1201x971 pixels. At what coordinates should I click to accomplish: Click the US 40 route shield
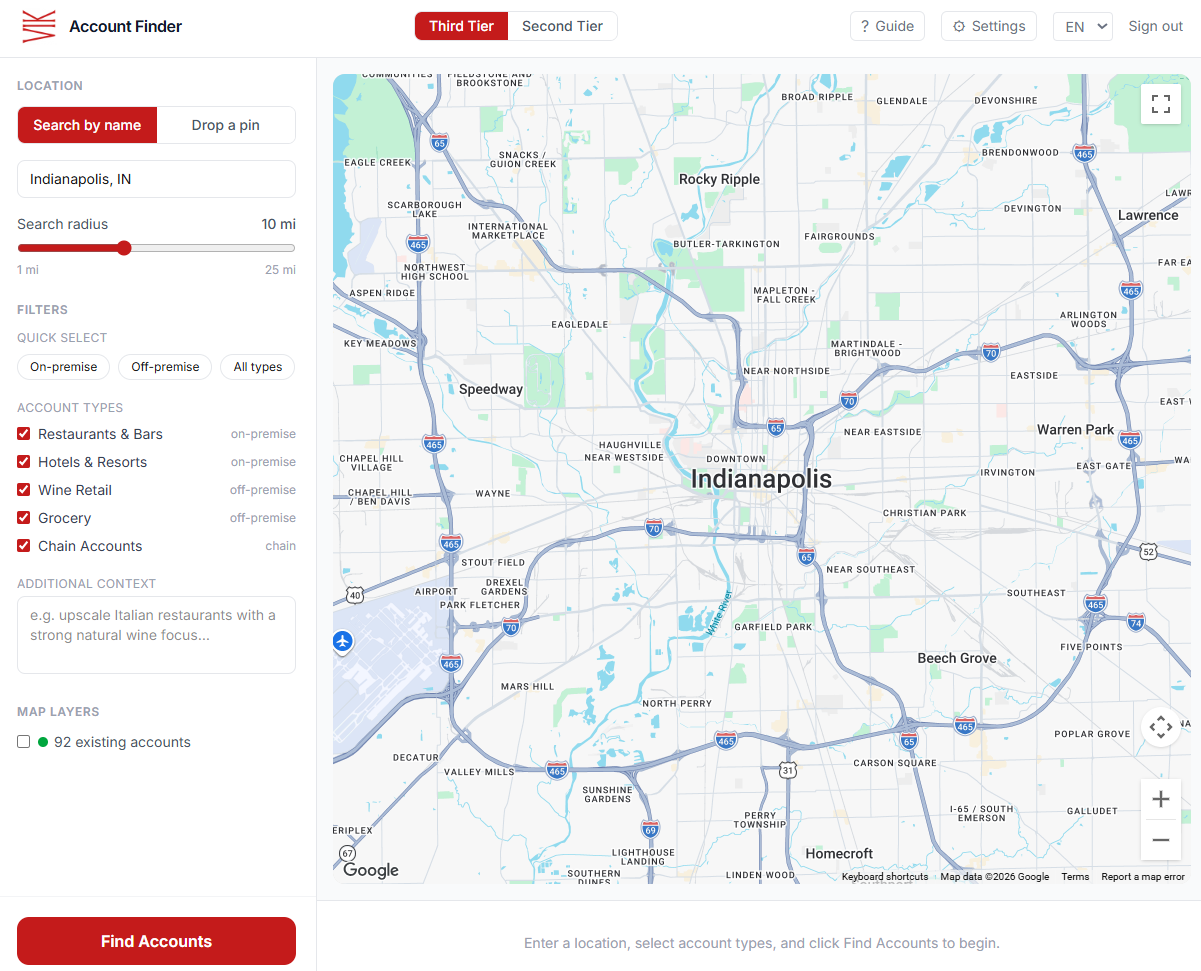click(355, 595)
